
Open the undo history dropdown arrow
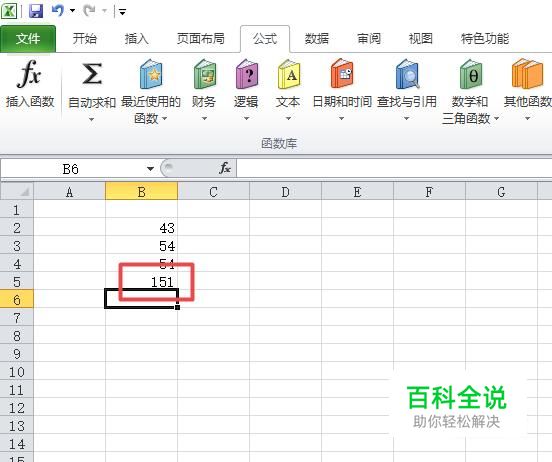tap(73, 11)
